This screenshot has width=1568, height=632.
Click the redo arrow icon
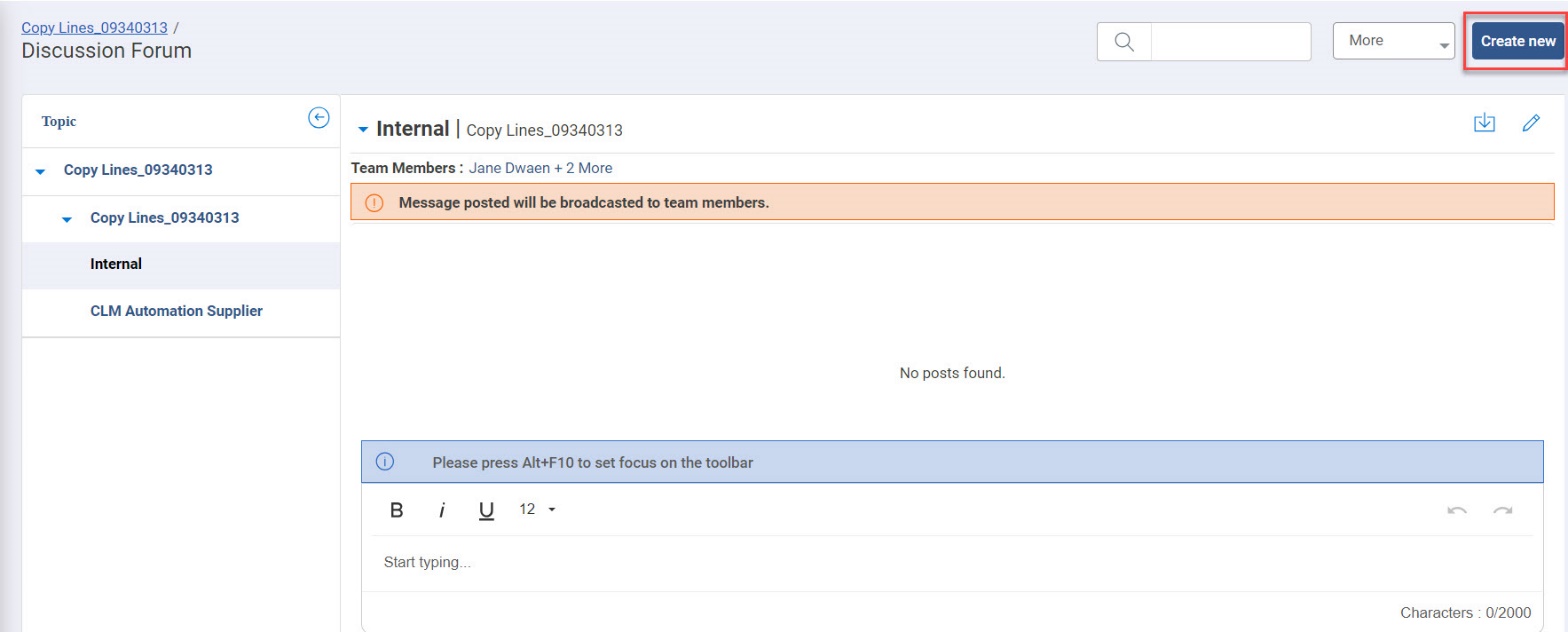click(x=1502, y=511)
